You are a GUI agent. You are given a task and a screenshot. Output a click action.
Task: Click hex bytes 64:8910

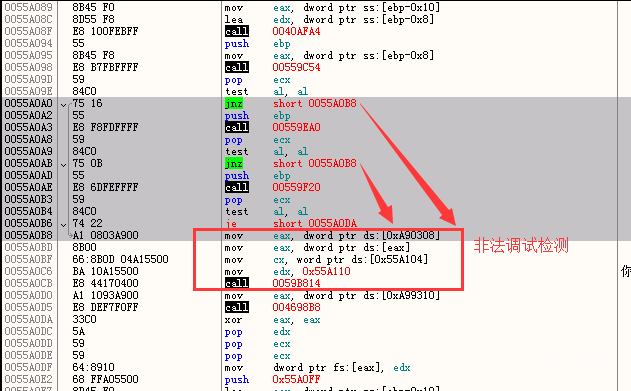pos(93,367)
